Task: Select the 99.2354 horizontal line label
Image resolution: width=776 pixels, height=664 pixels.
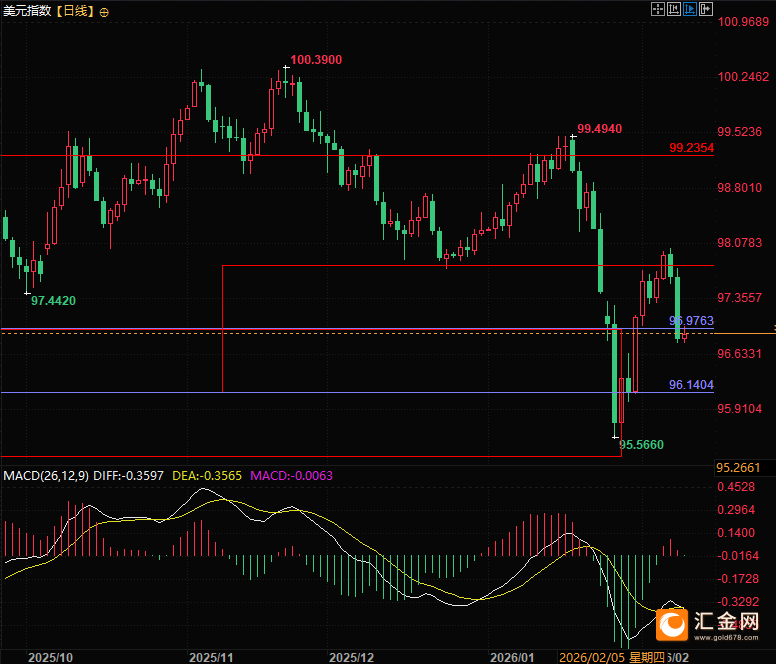Action: (x=691, y=147)
